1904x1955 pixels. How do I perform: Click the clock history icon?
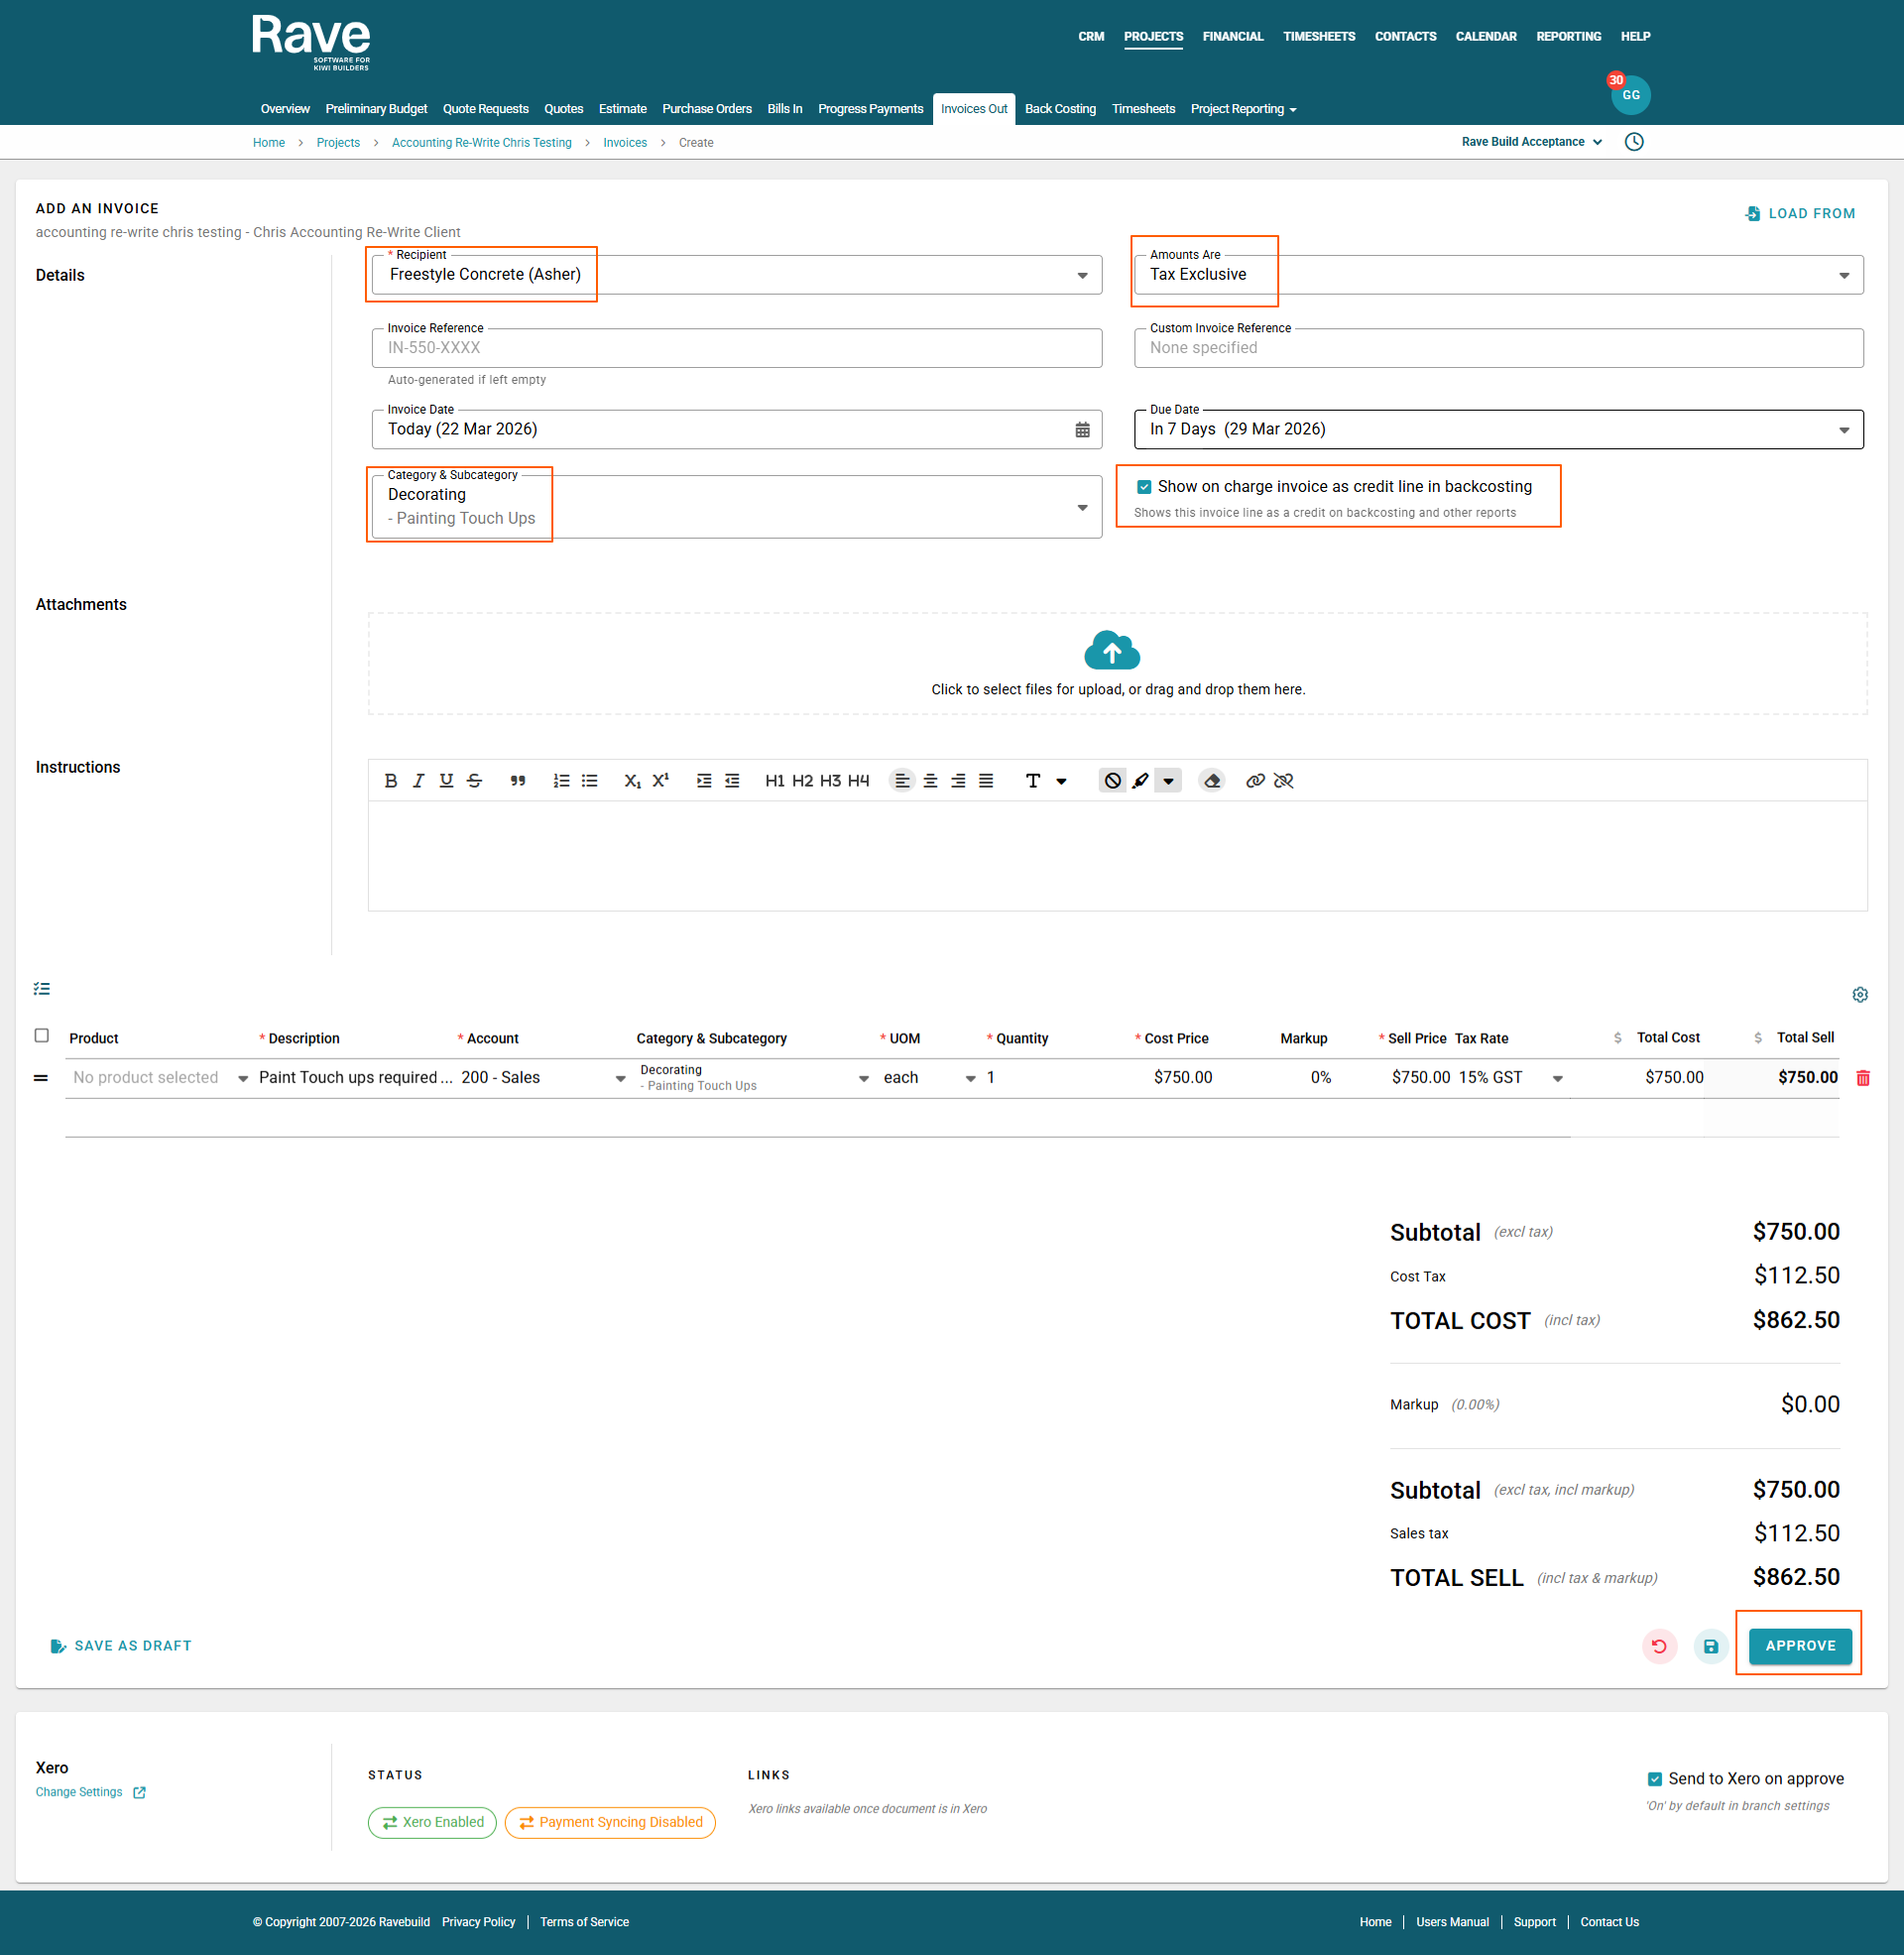click(1634, 142)
